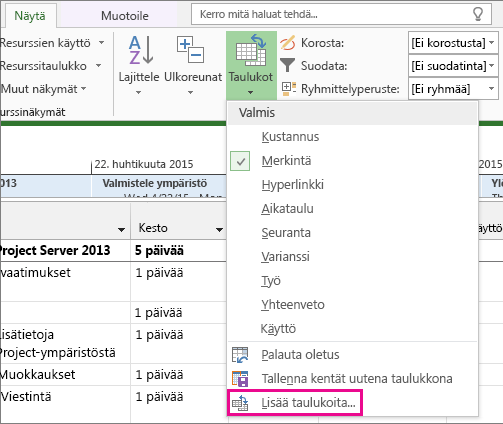503x424 pixels.
Task: Click the Ulkoreunat outline plus-minus icon
Action: pos(190,49)
